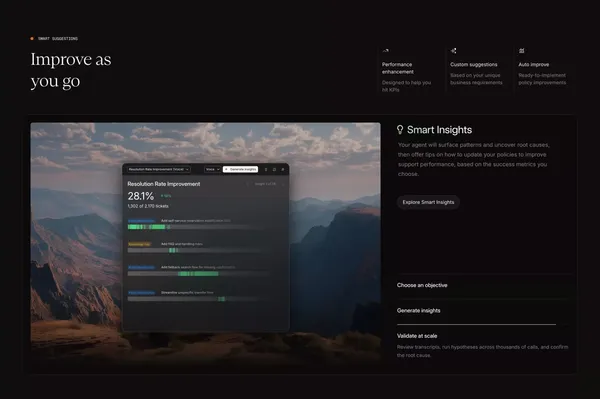Viewport: 600px width, 399px height.
Task: Click the Explore Smart Insights button
Action: tap(428, 202)
